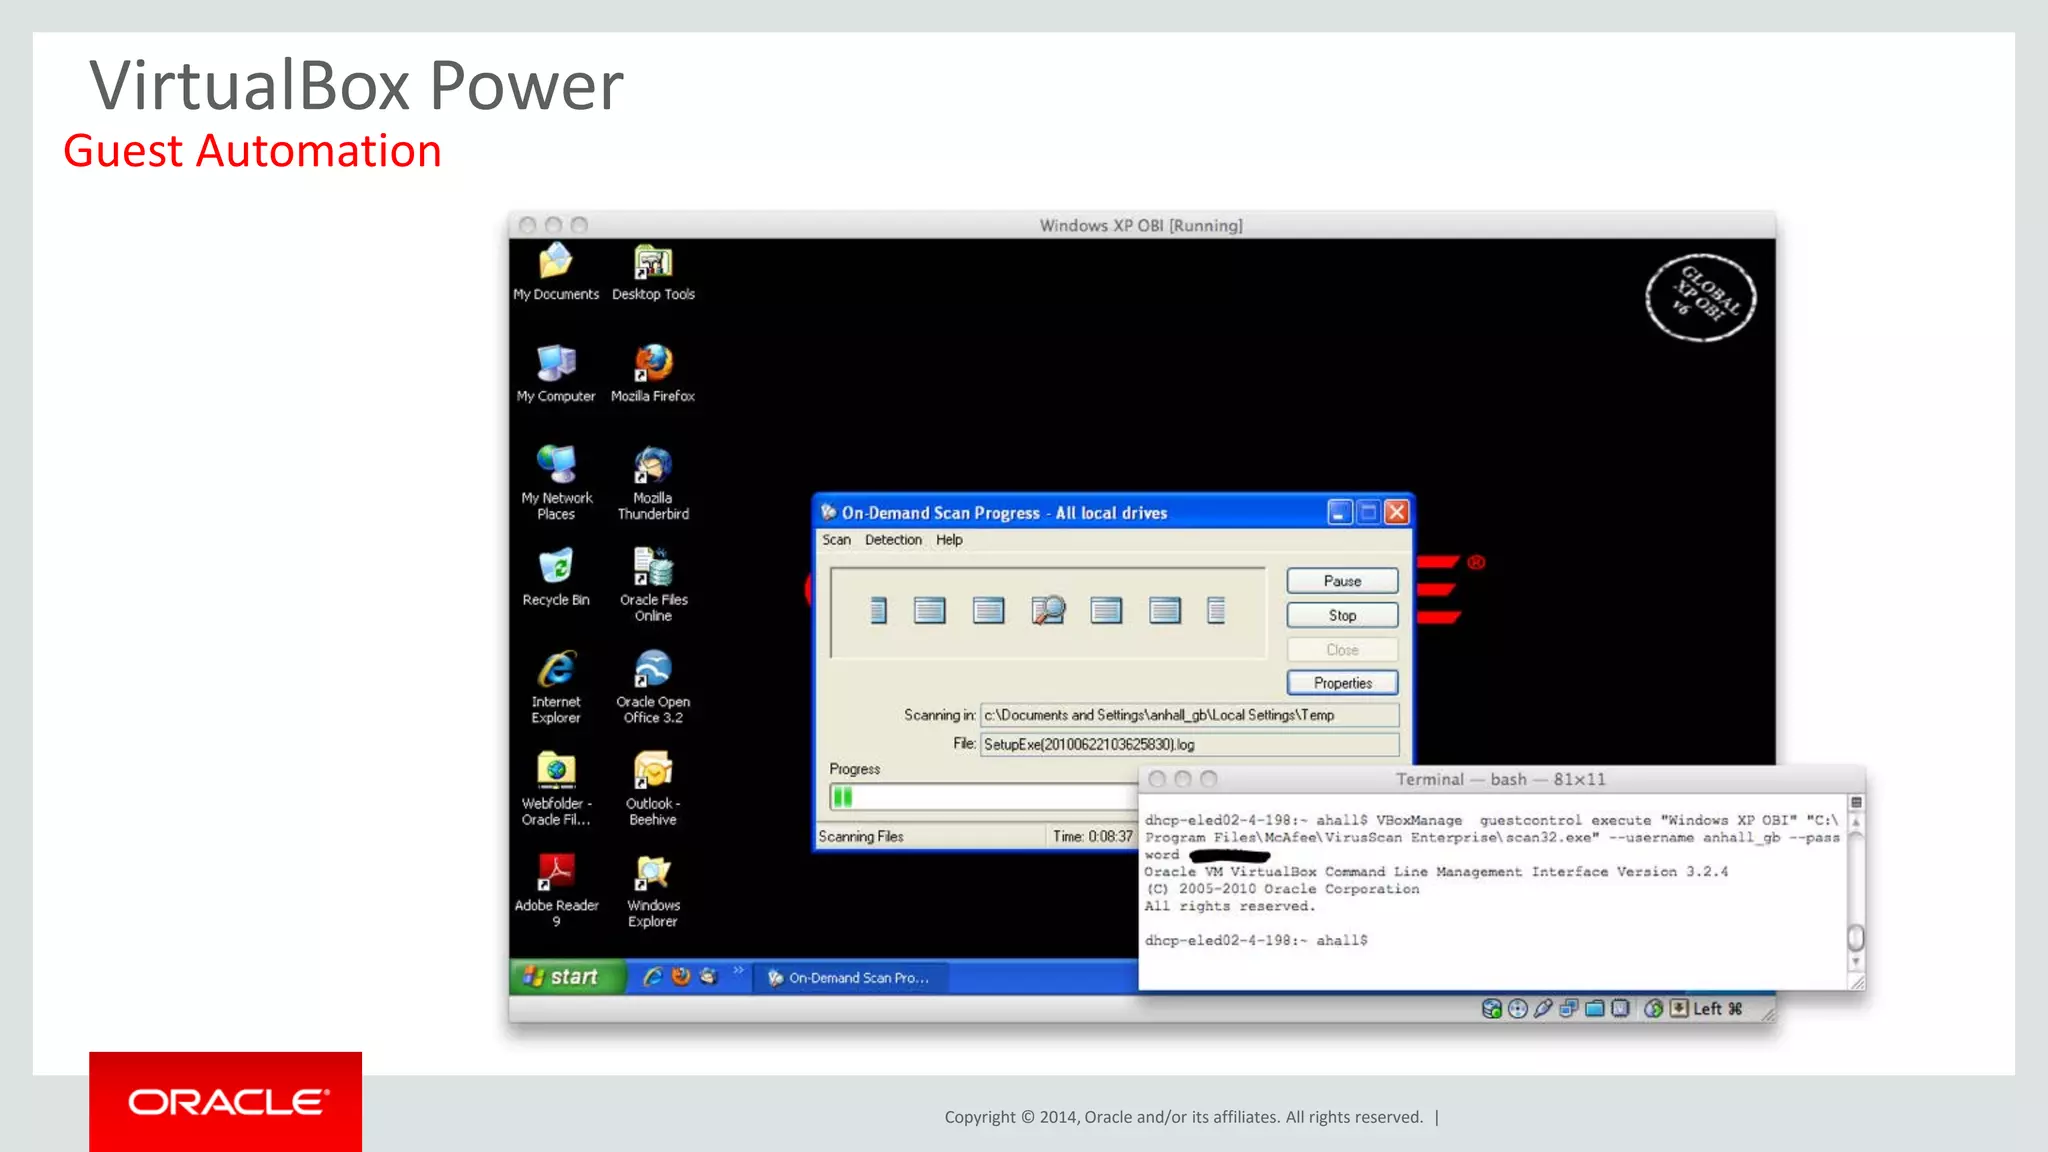Open scan Properties
The width and height of the screenshot is (2048, 1152).
1342,683
